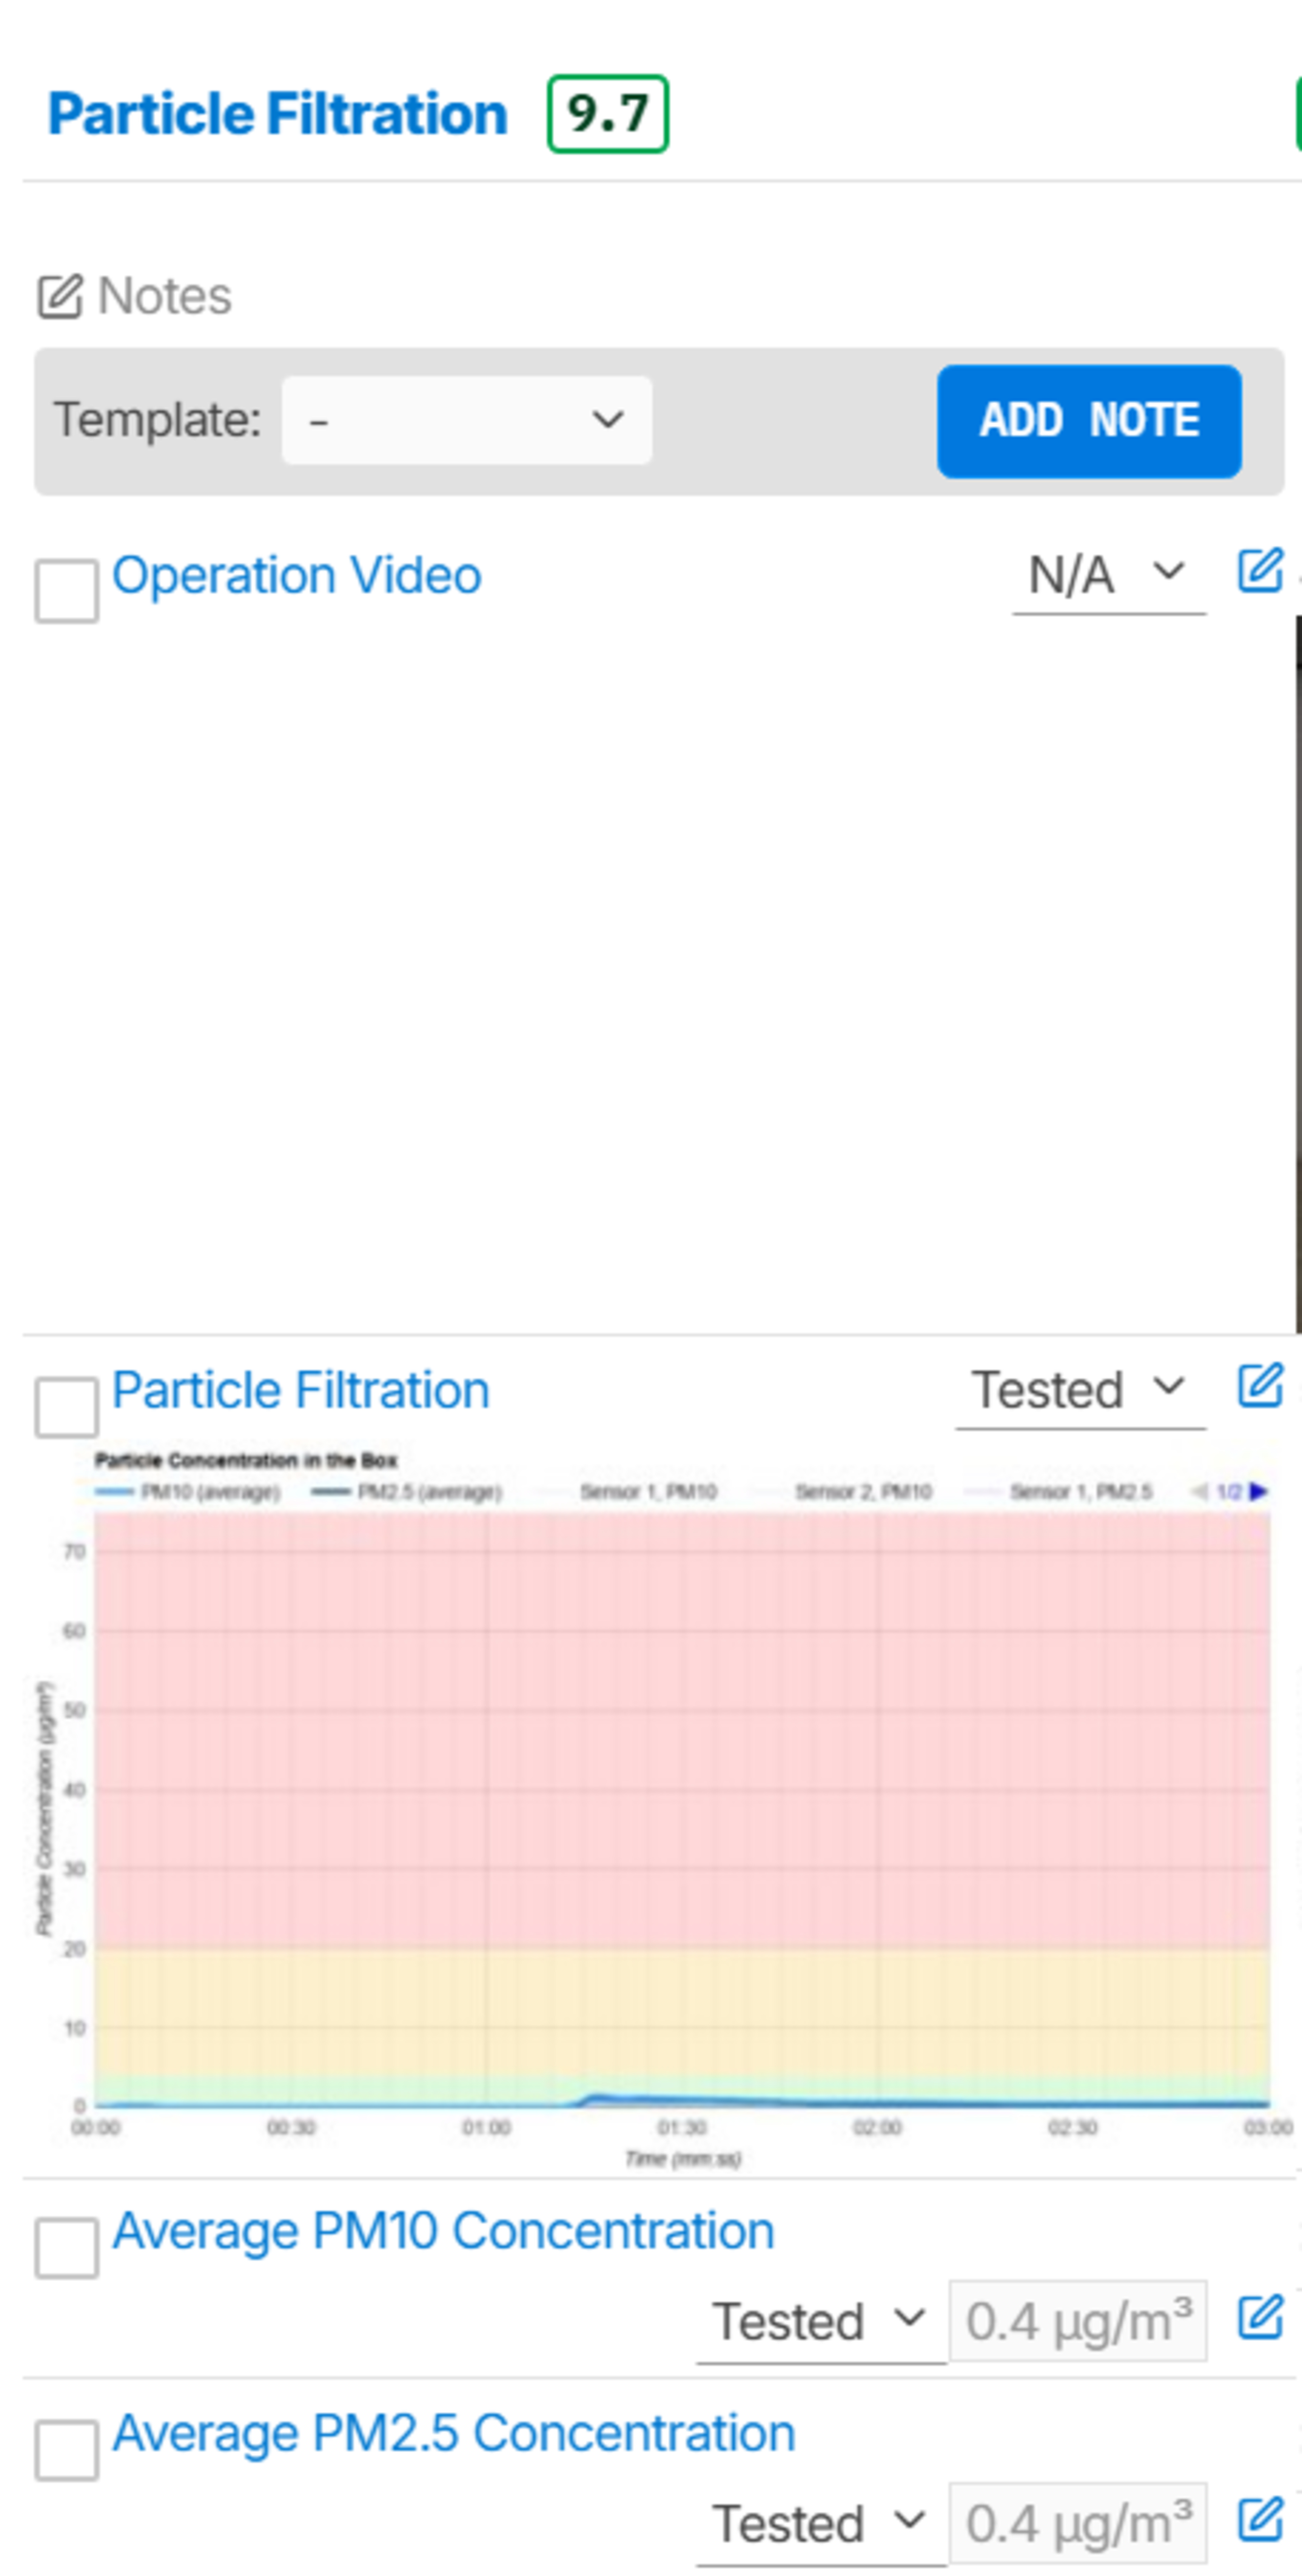Open the Template dropdown
This screenshot has height=2576, width=1302.
(x=467, y=420)
